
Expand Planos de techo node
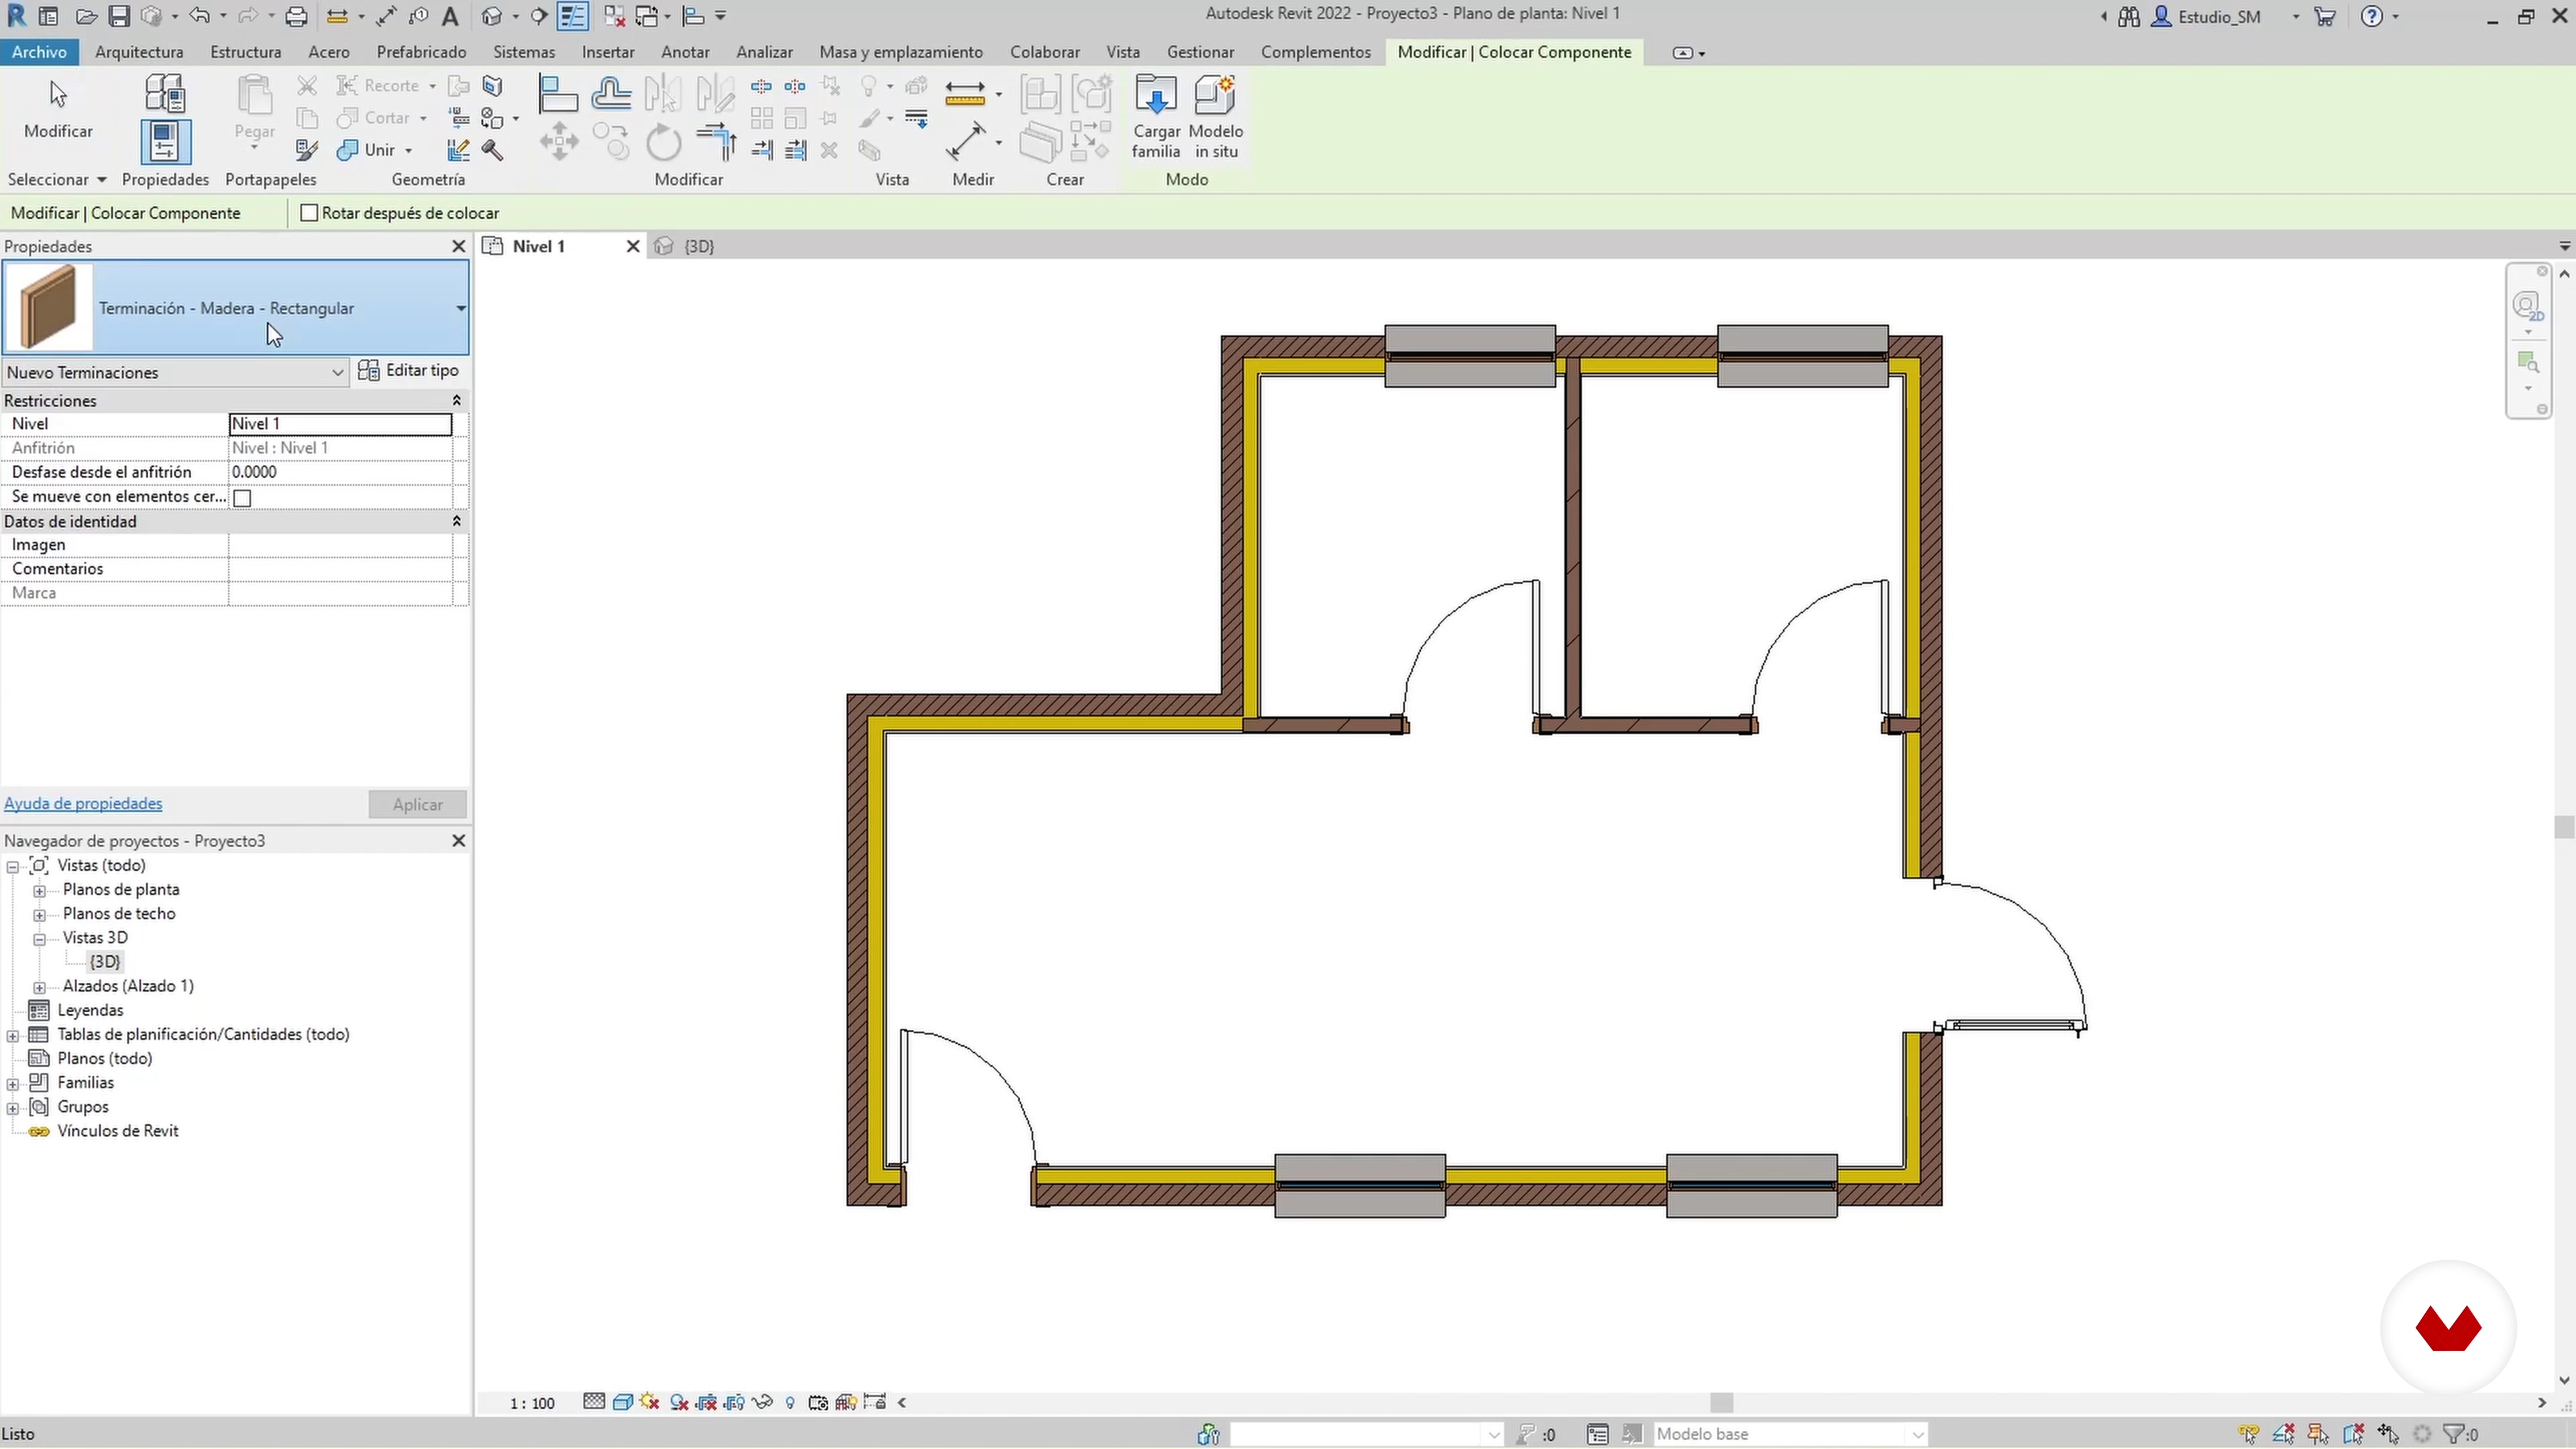pyautogui.click(x=39, y=914)
